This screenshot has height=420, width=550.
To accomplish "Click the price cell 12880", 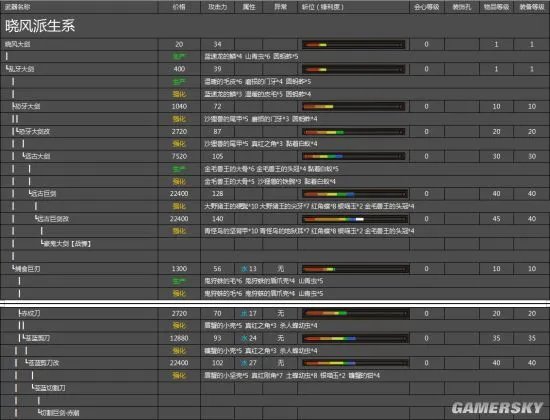I will [x=179, y=338].
